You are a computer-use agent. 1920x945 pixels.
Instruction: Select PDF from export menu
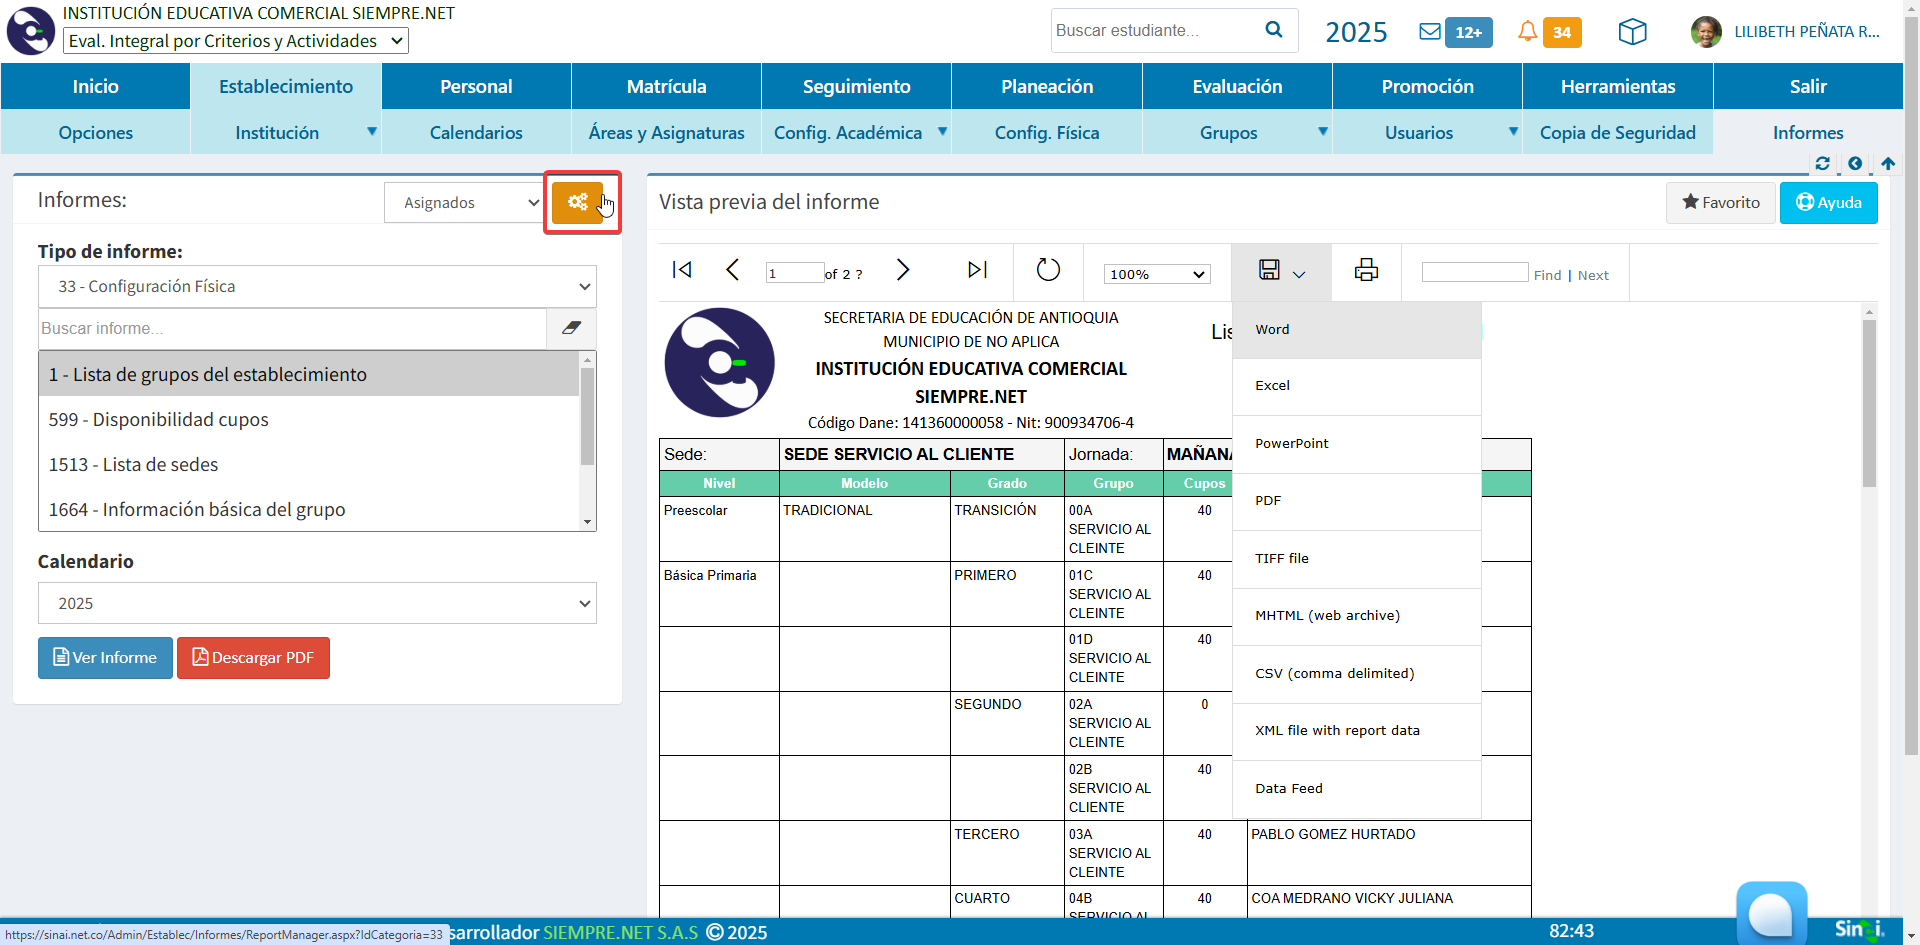pyautogui.click(x=1268, y=501)
